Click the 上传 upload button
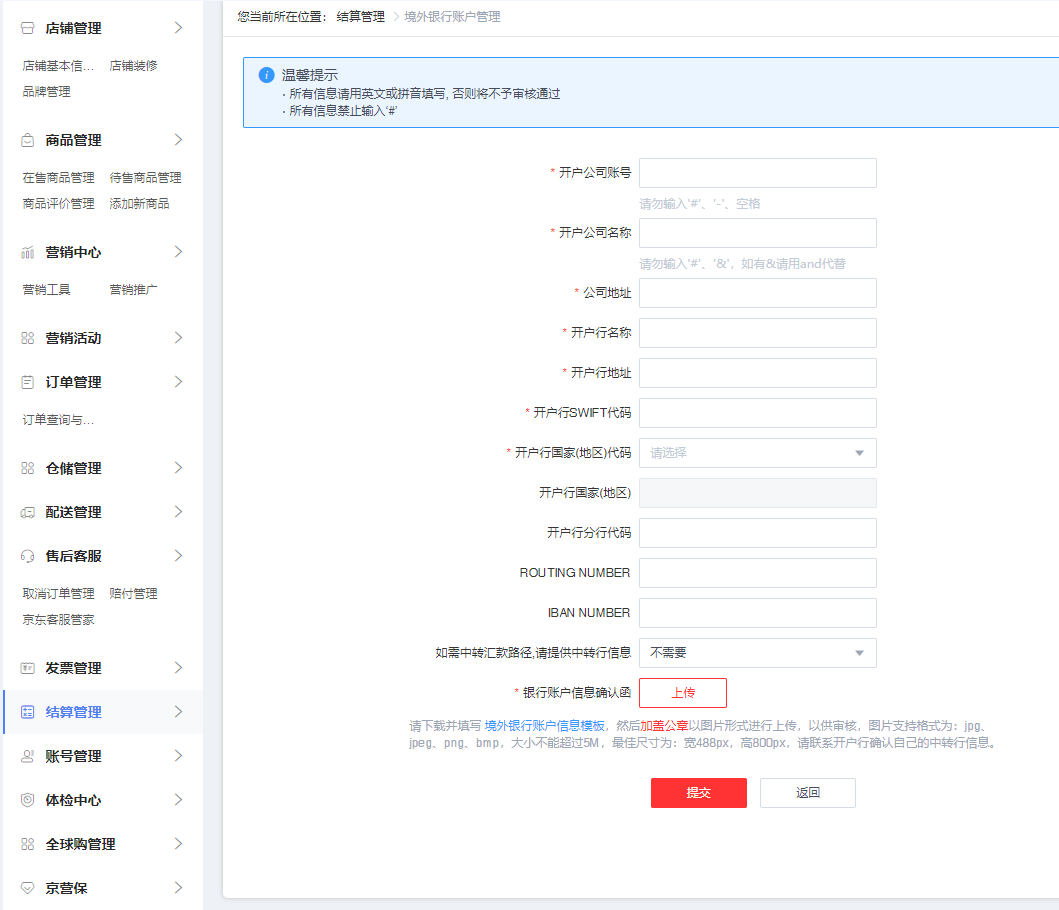The image size is (1059, 910). (x=682, y=692)
